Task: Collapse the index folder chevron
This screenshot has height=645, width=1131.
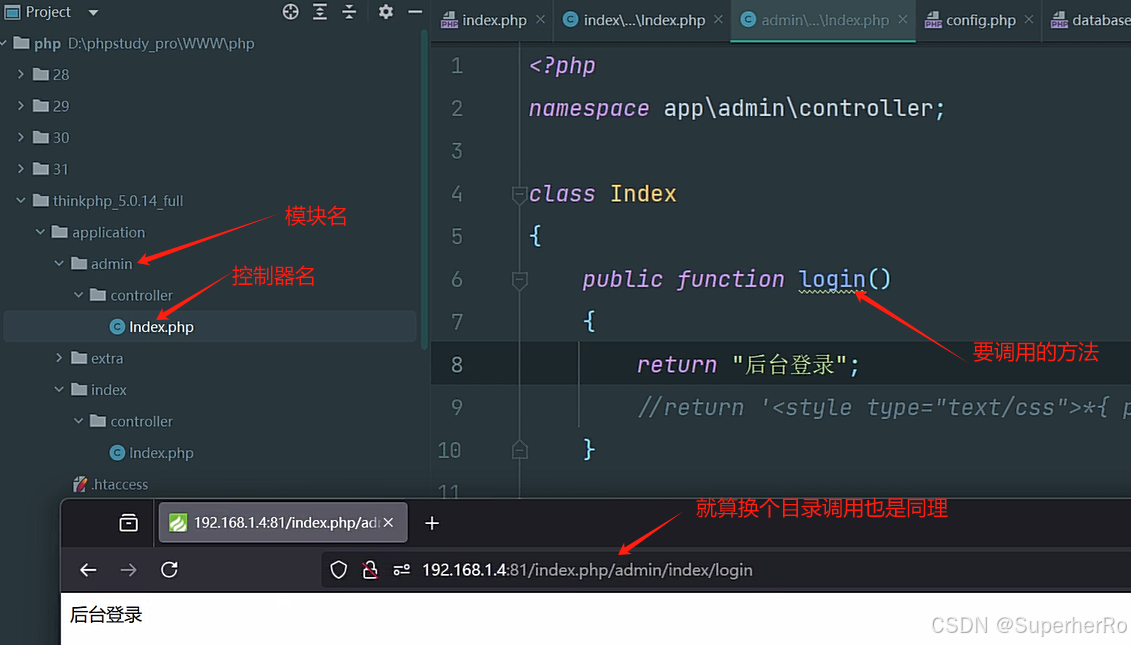Action: 59,390
